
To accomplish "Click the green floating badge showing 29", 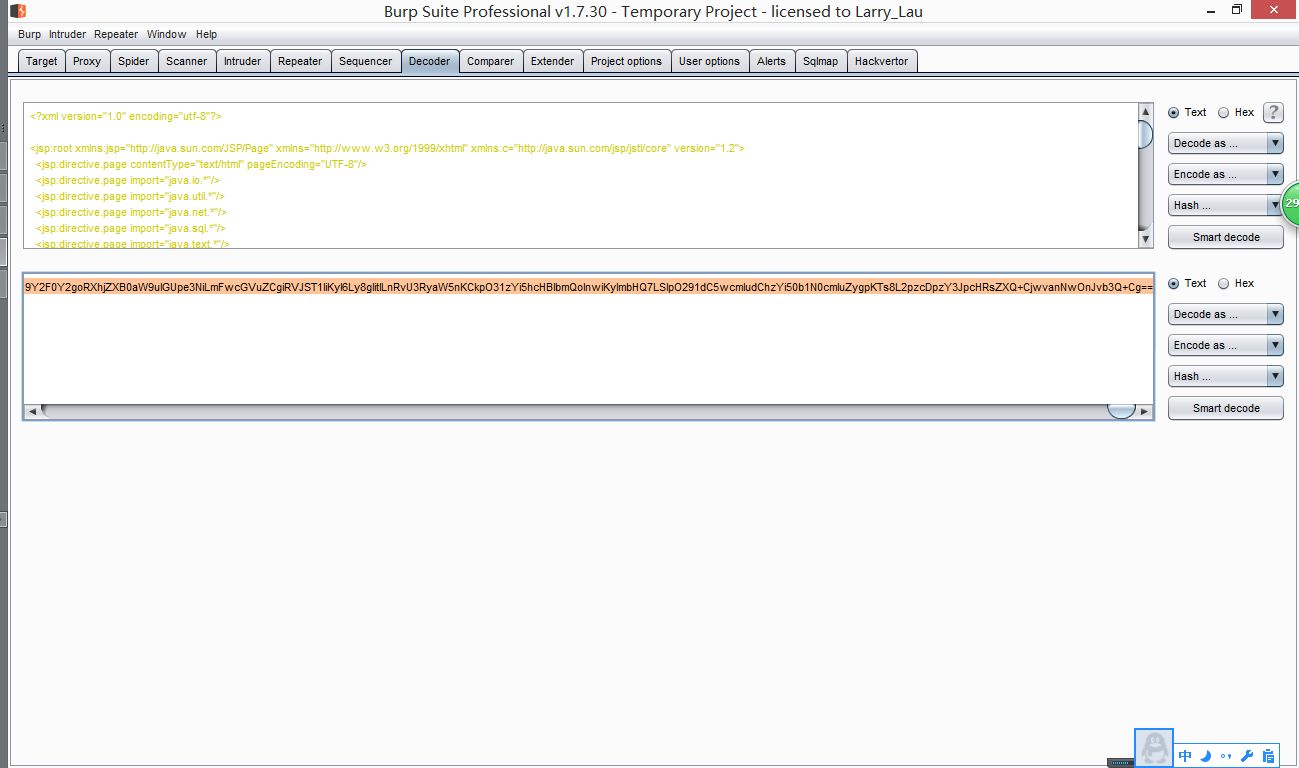I will click(x=1290, y=203).
